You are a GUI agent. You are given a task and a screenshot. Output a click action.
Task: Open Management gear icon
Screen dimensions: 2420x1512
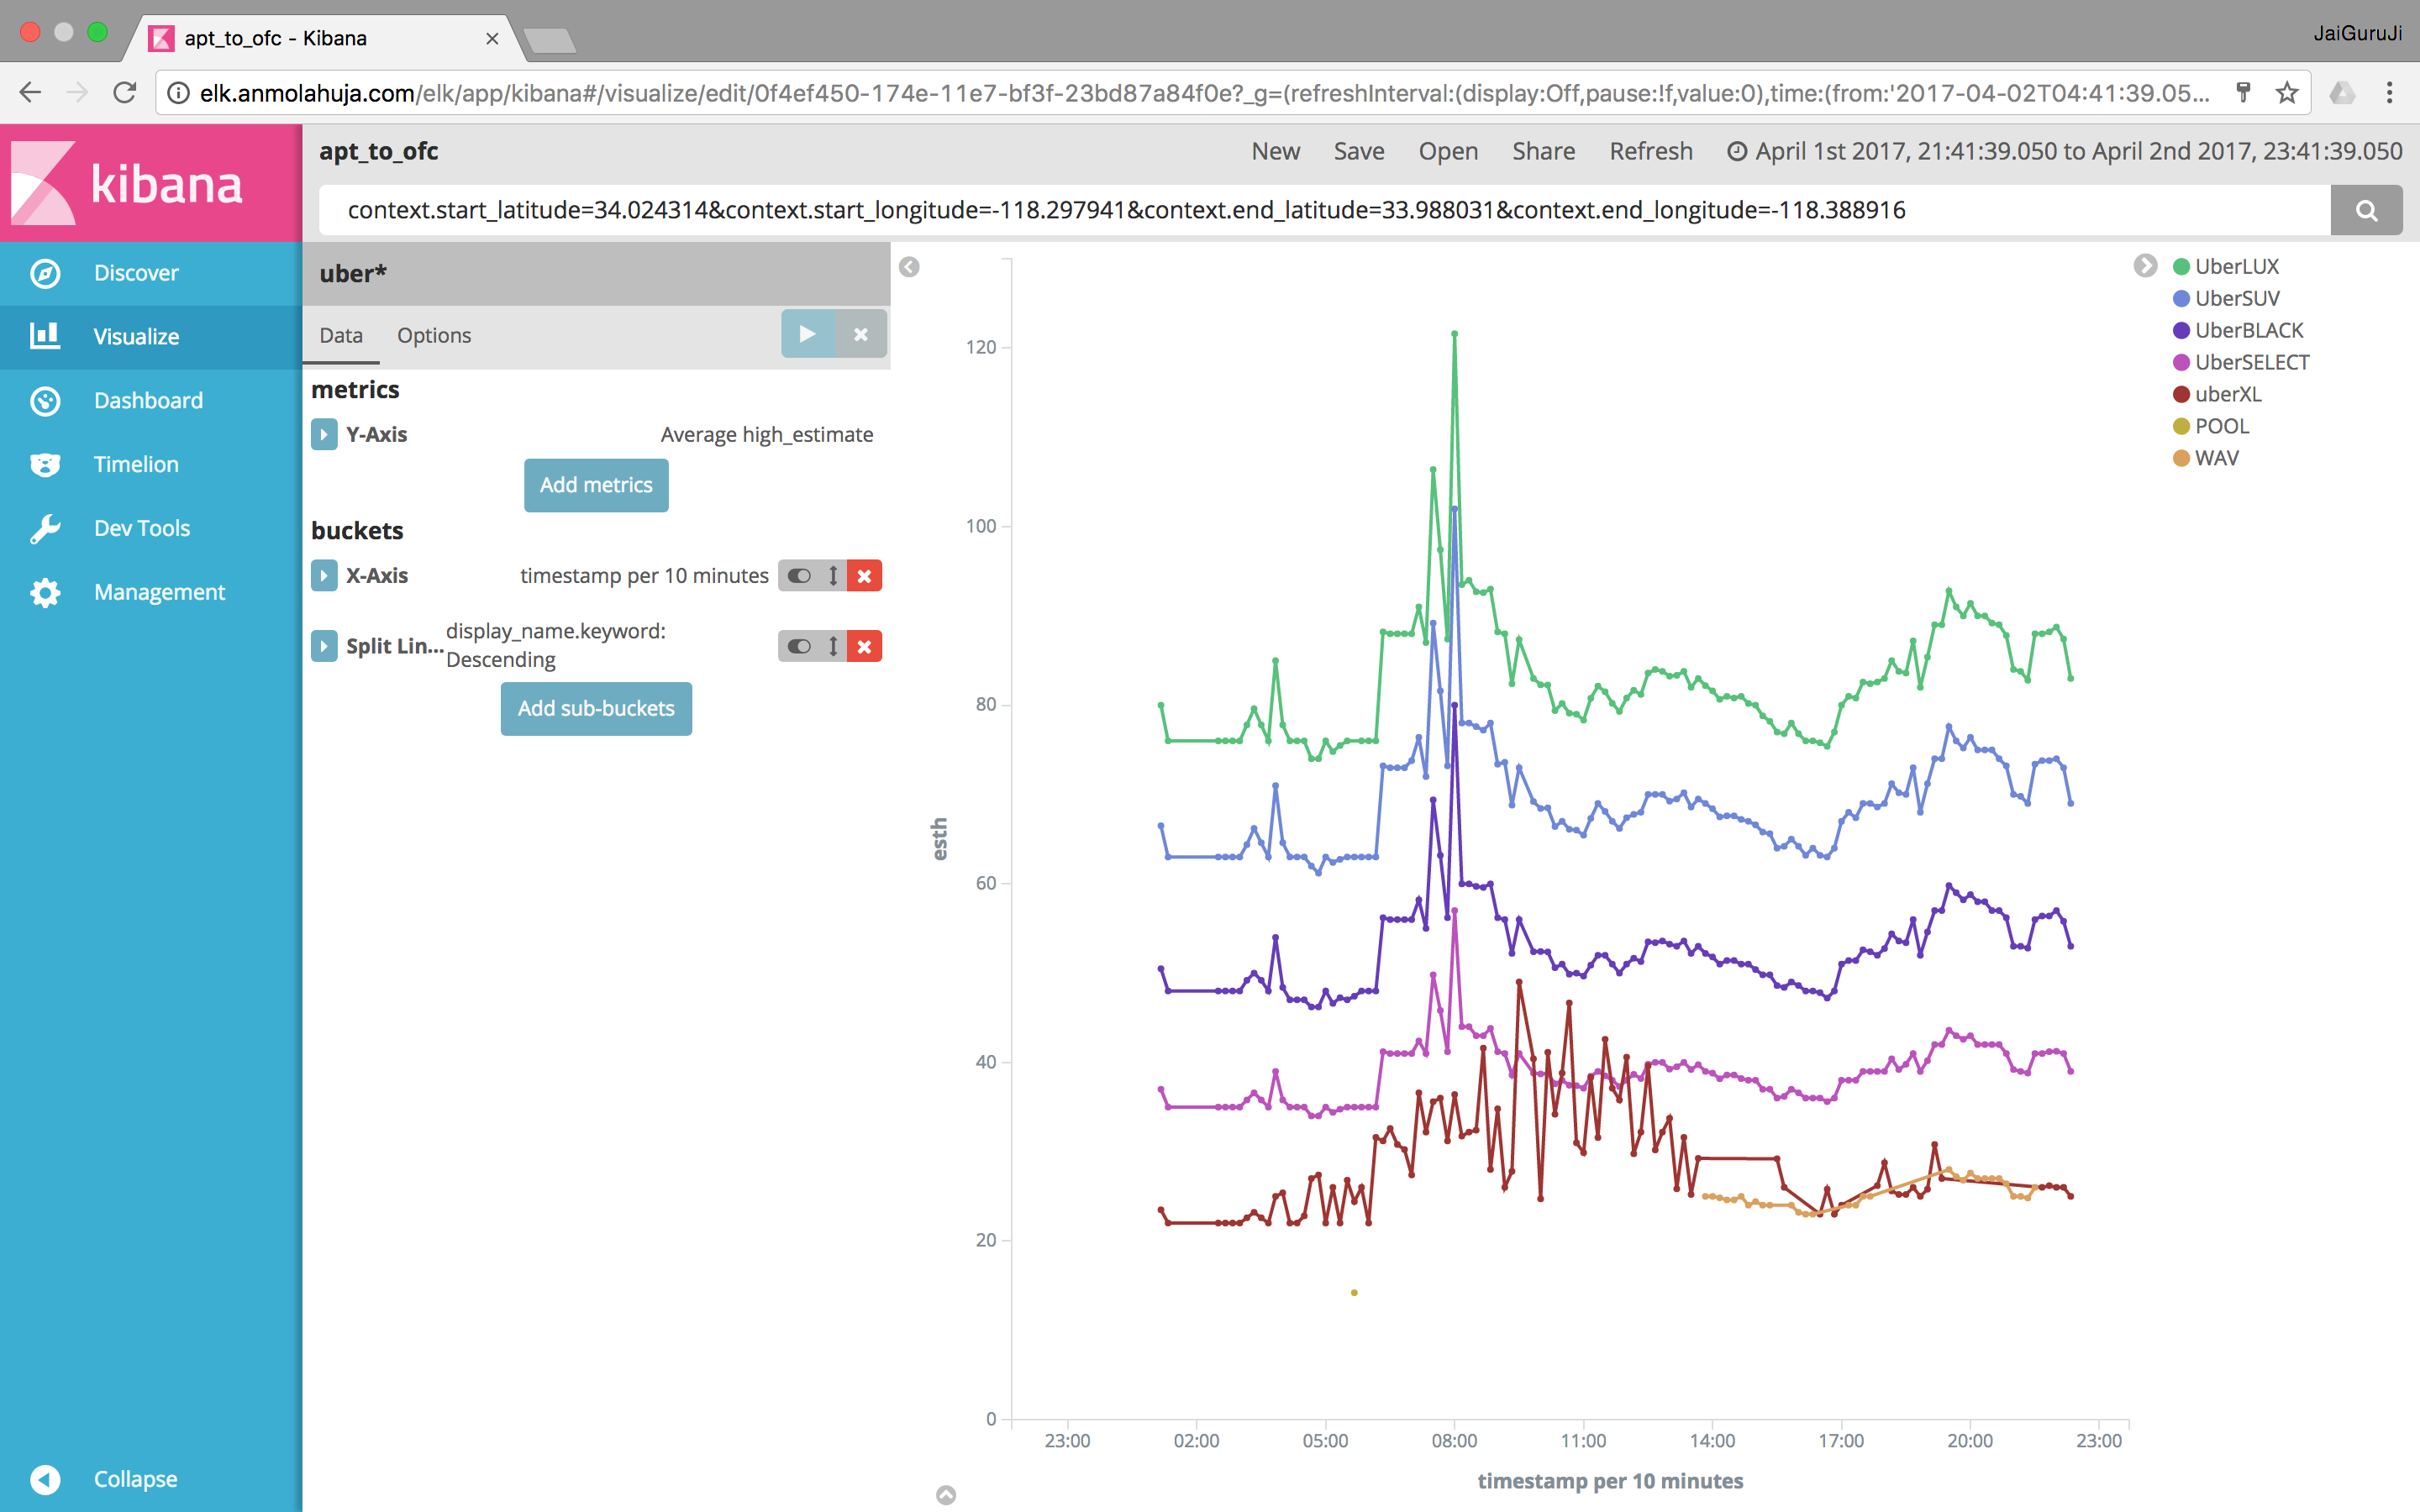click(45, 592)
